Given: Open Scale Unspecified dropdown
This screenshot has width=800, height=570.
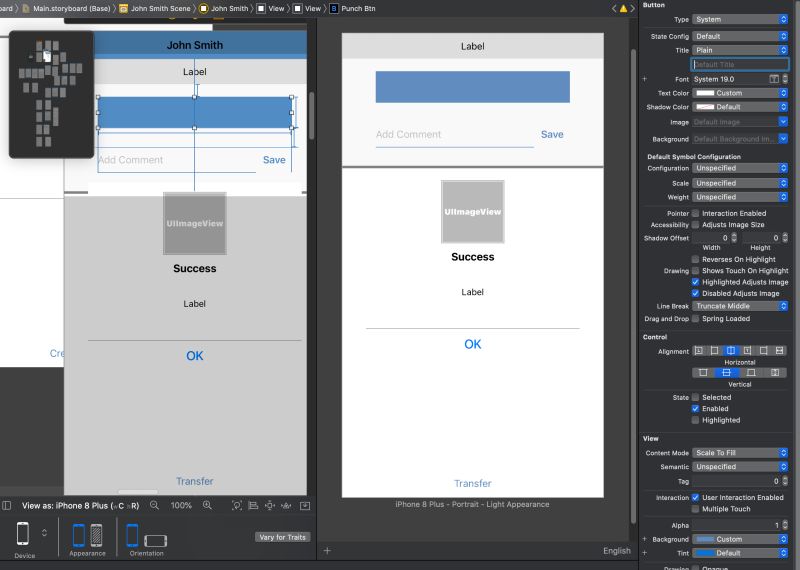Looking at the screenshot, I should (x=740, y=183).
